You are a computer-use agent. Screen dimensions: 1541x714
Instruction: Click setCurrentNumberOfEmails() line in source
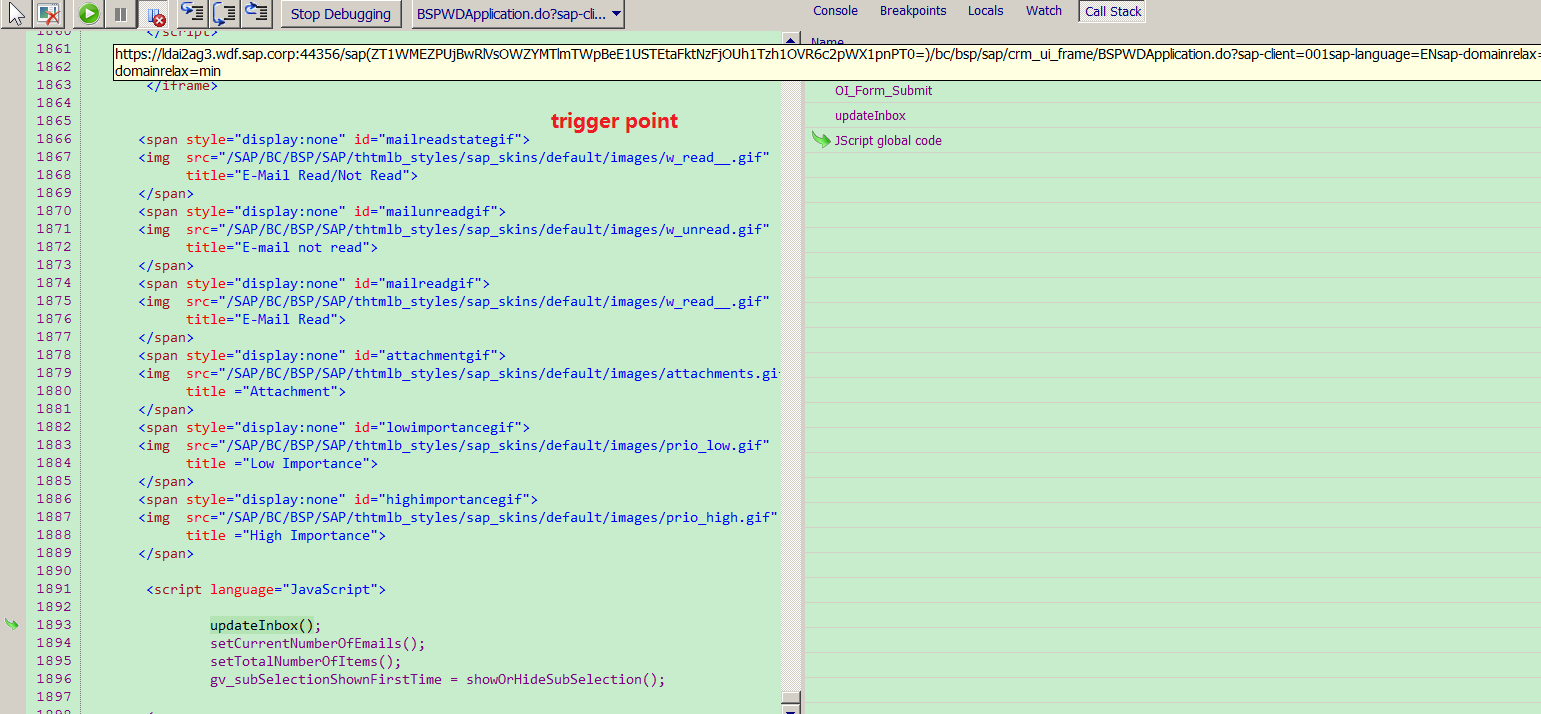(x=318, y=643)
